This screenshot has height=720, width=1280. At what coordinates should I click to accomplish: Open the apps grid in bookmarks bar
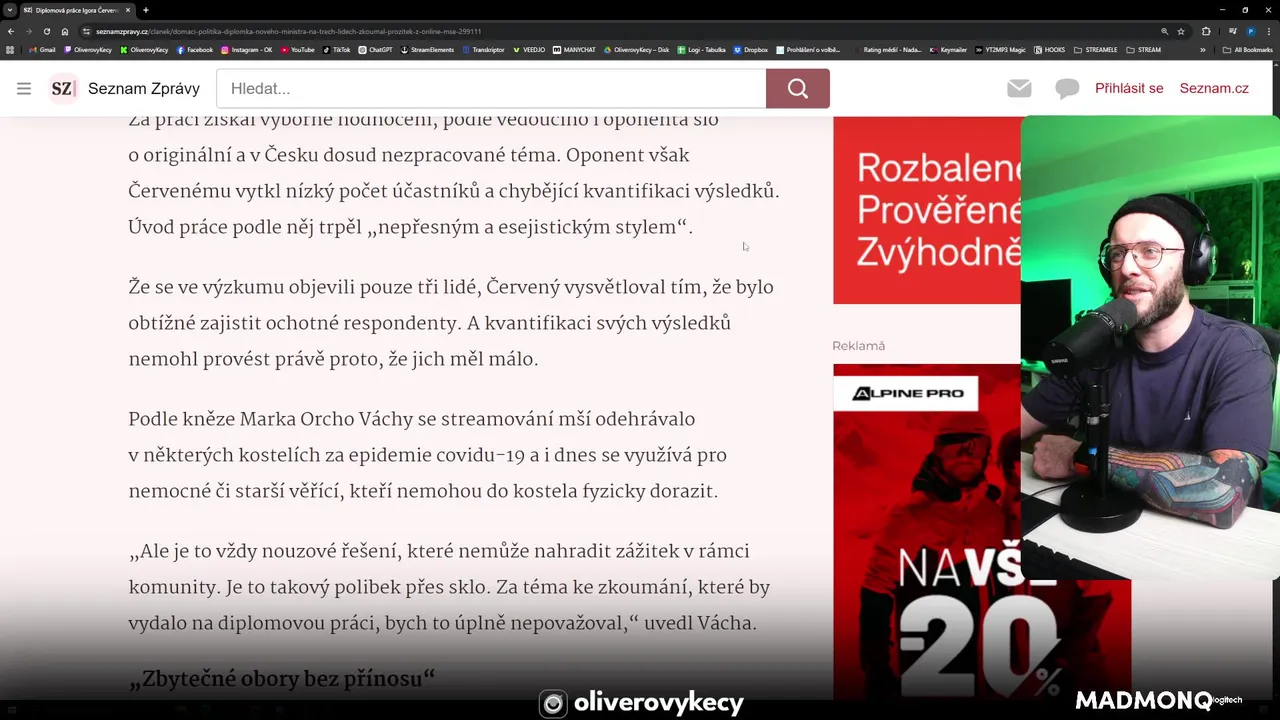pyautogui.click(x=11, y=49)
